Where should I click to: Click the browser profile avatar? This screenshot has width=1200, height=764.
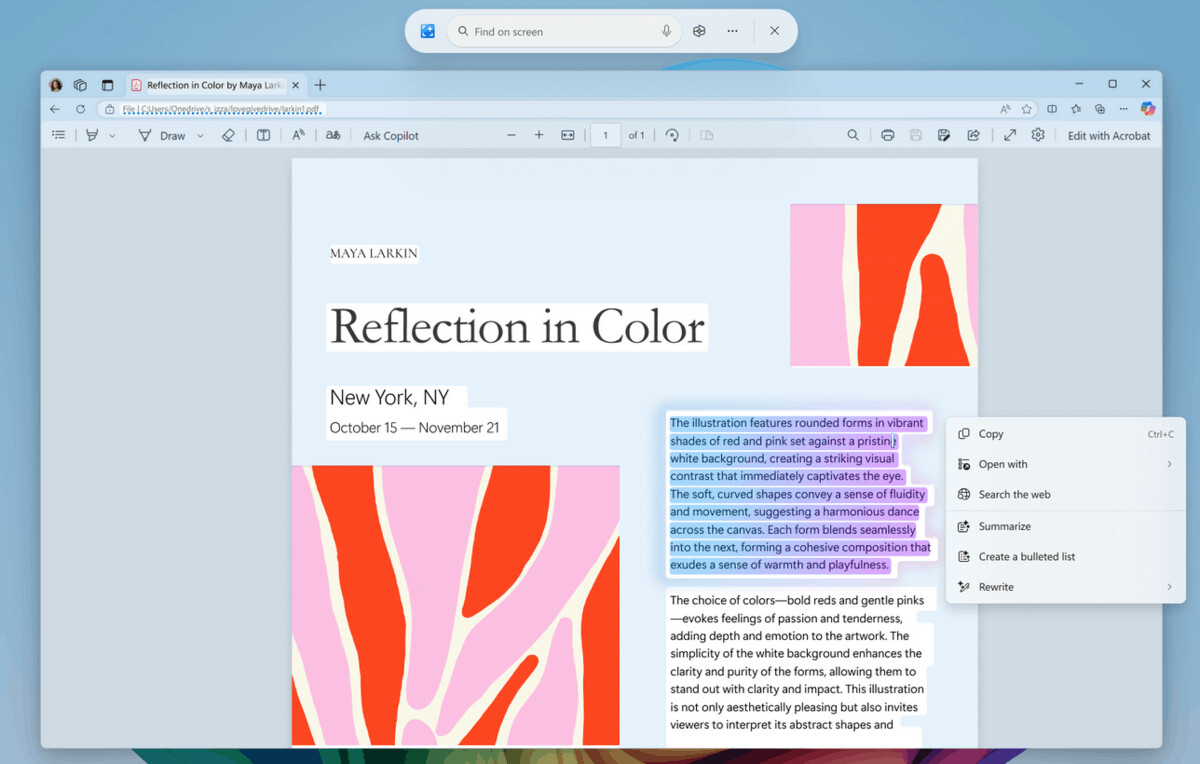pyautogui.click(x=56, y=85)
